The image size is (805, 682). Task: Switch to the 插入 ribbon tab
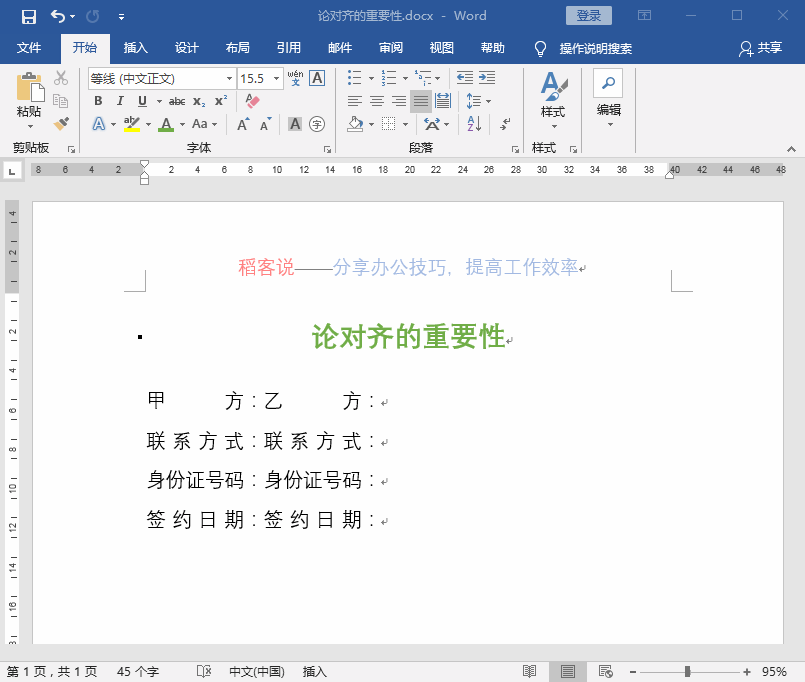(x=135, y=48)
